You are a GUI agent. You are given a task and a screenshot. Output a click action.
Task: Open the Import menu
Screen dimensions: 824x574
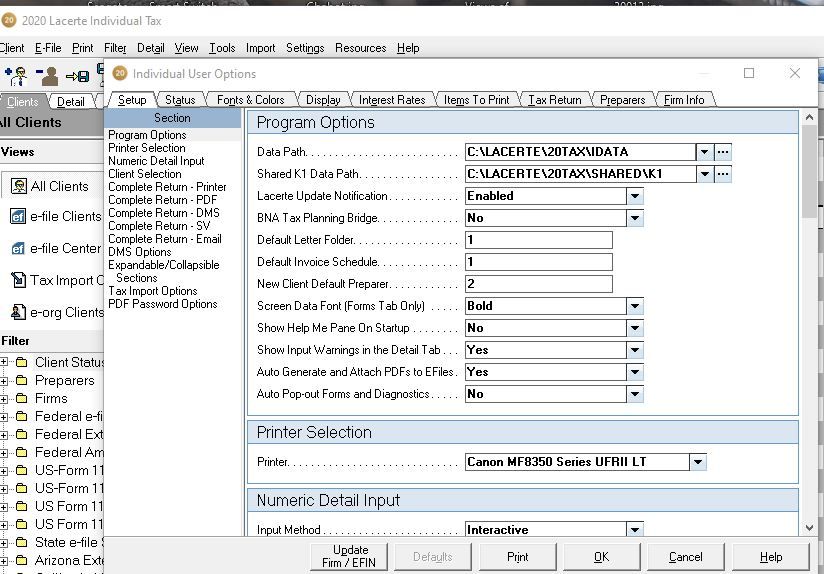pos(260,48)
